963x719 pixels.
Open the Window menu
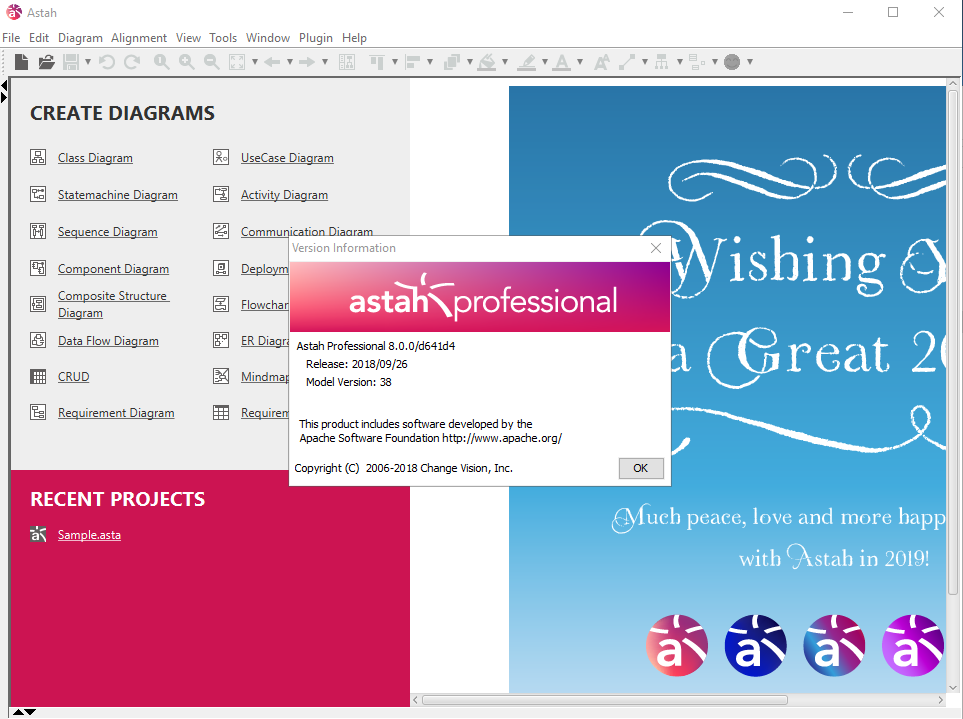268,37
